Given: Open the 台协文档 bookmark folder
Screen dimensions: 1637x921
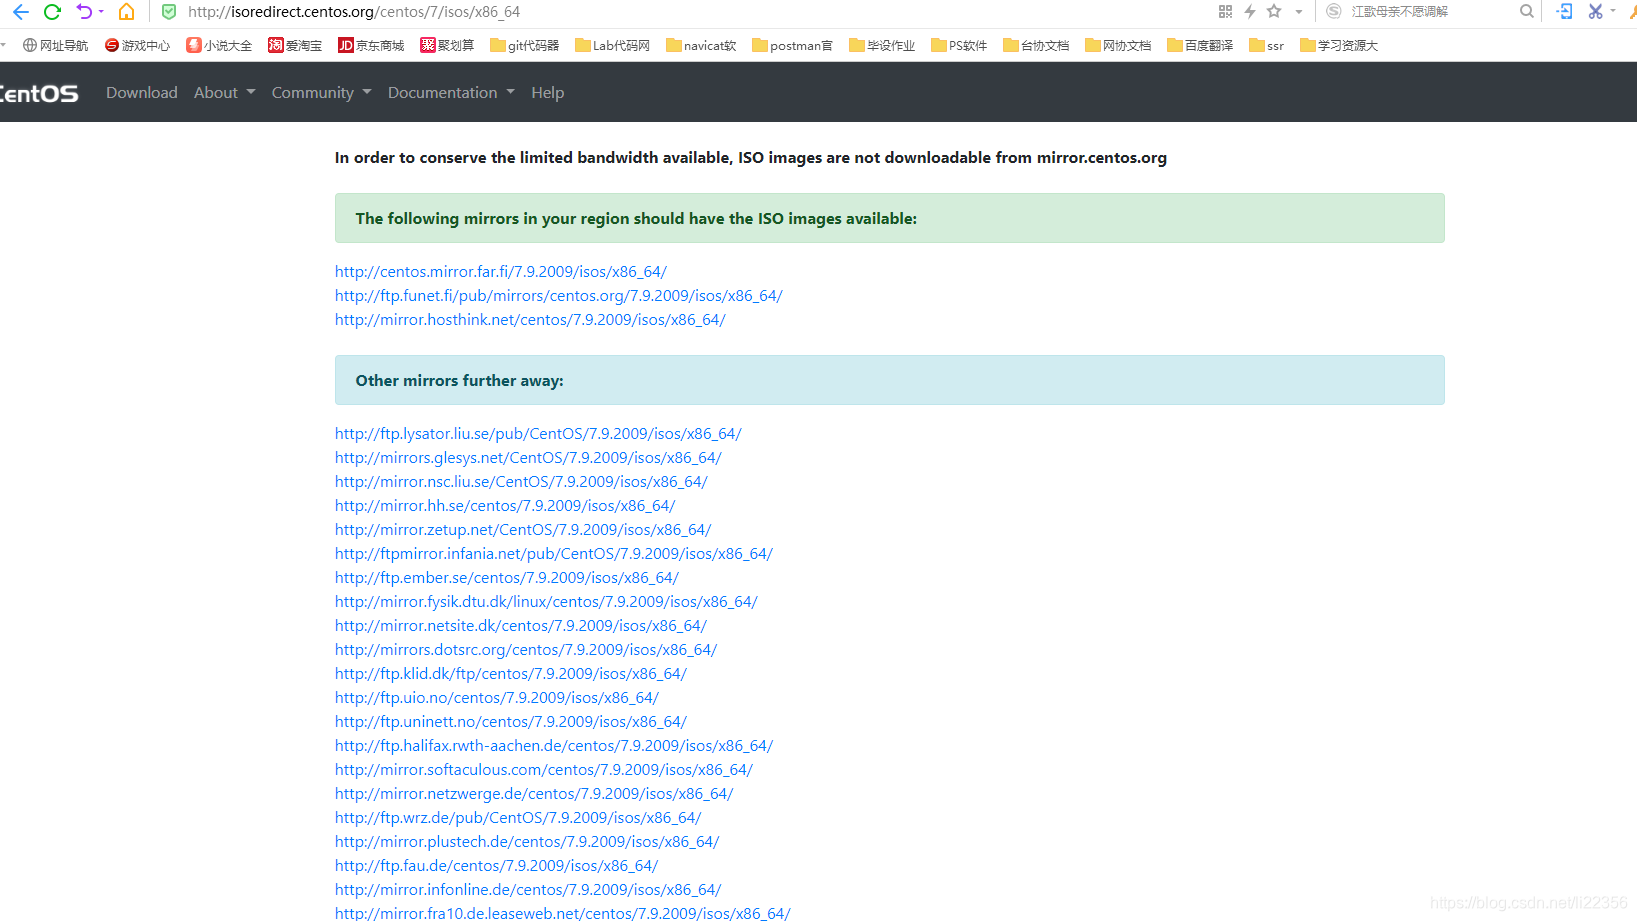Looking at the screenshot, I should (x=1036, y=45).
